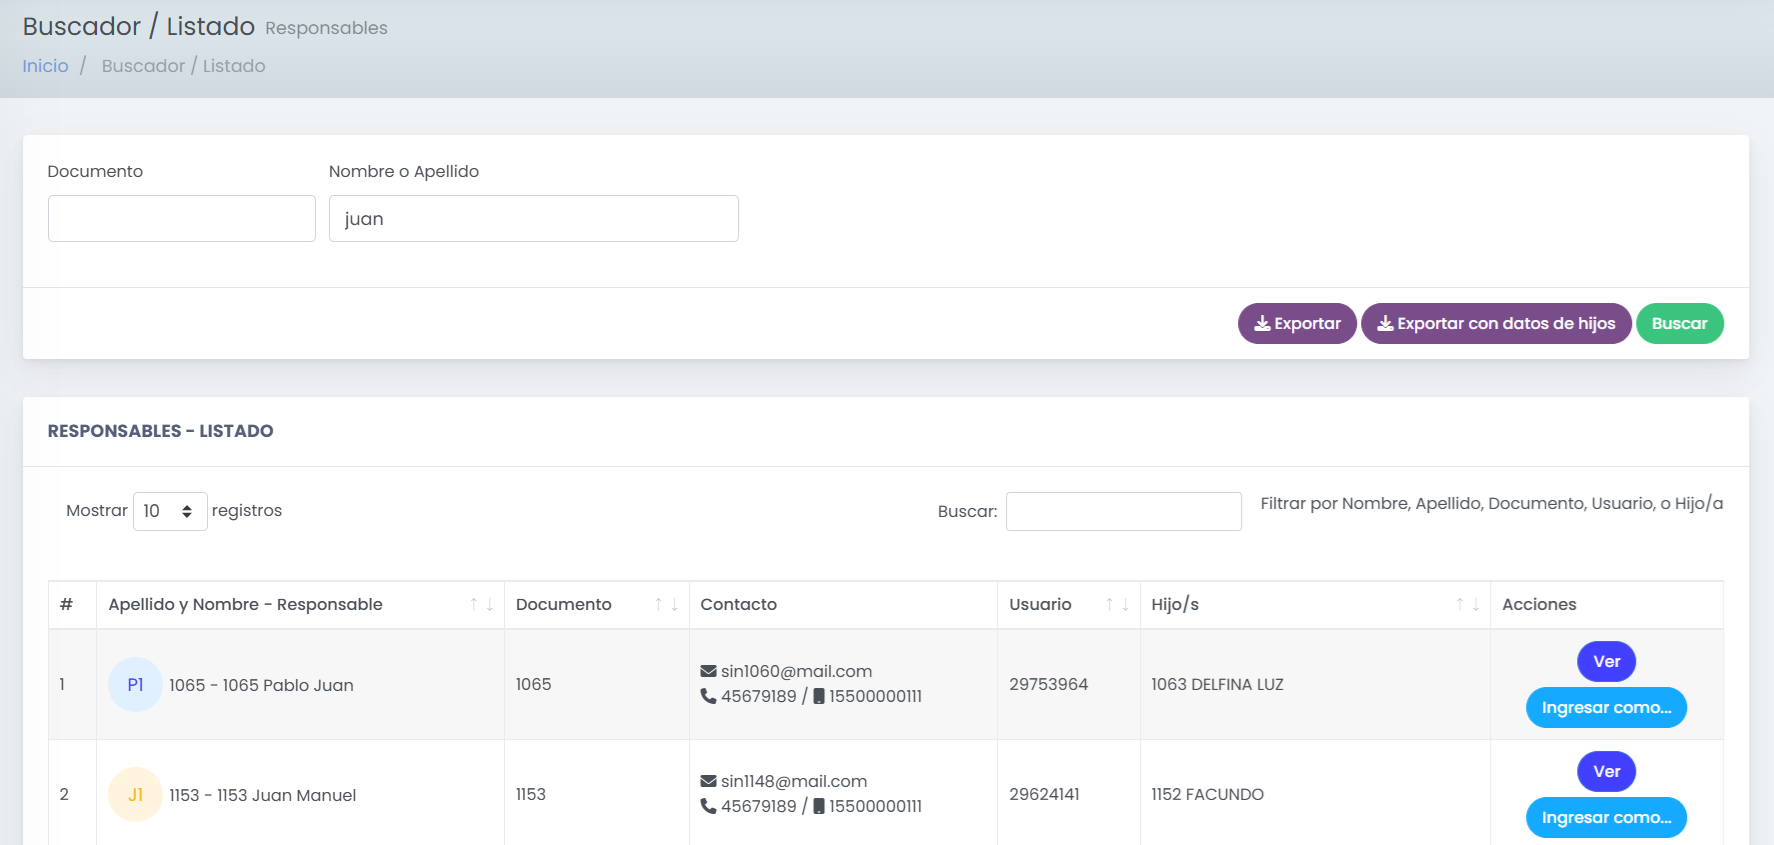Click usuario value 29624141
The width and height of the screenshot is (1774, 845).
click(1044, 794)
